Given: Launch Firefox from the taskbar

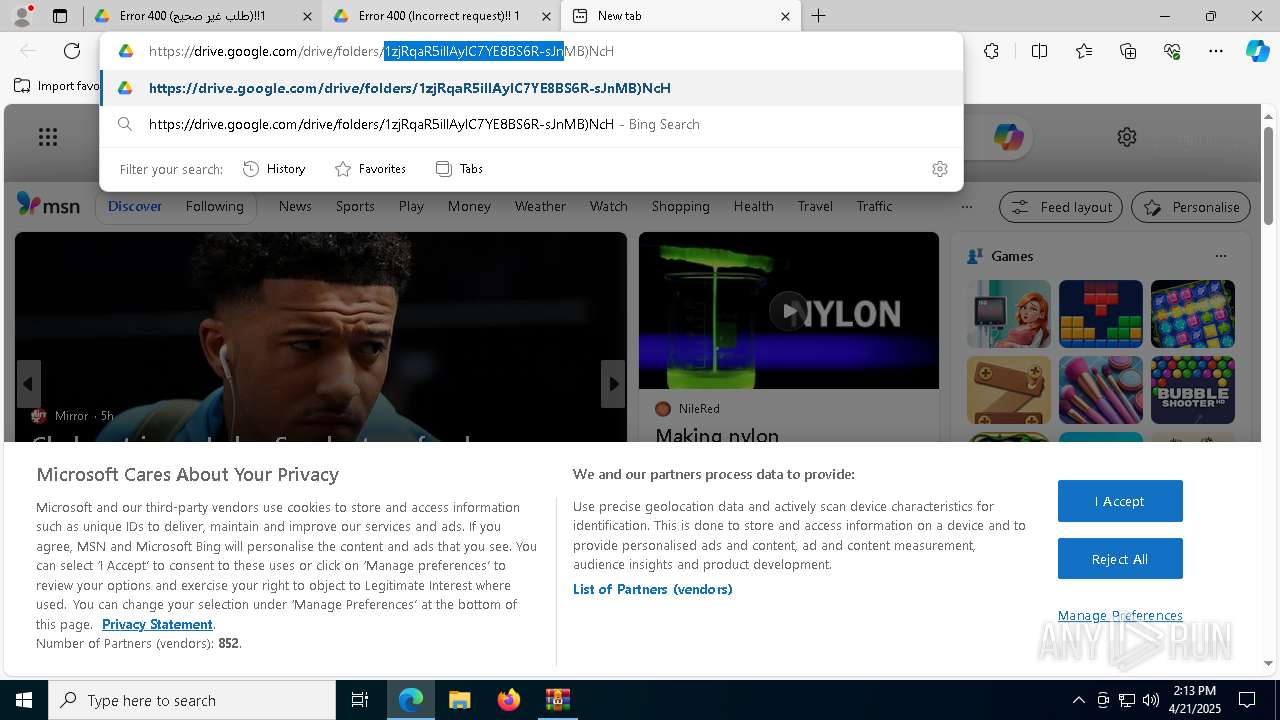Looking at the screenshot, I should coord(509,700).
